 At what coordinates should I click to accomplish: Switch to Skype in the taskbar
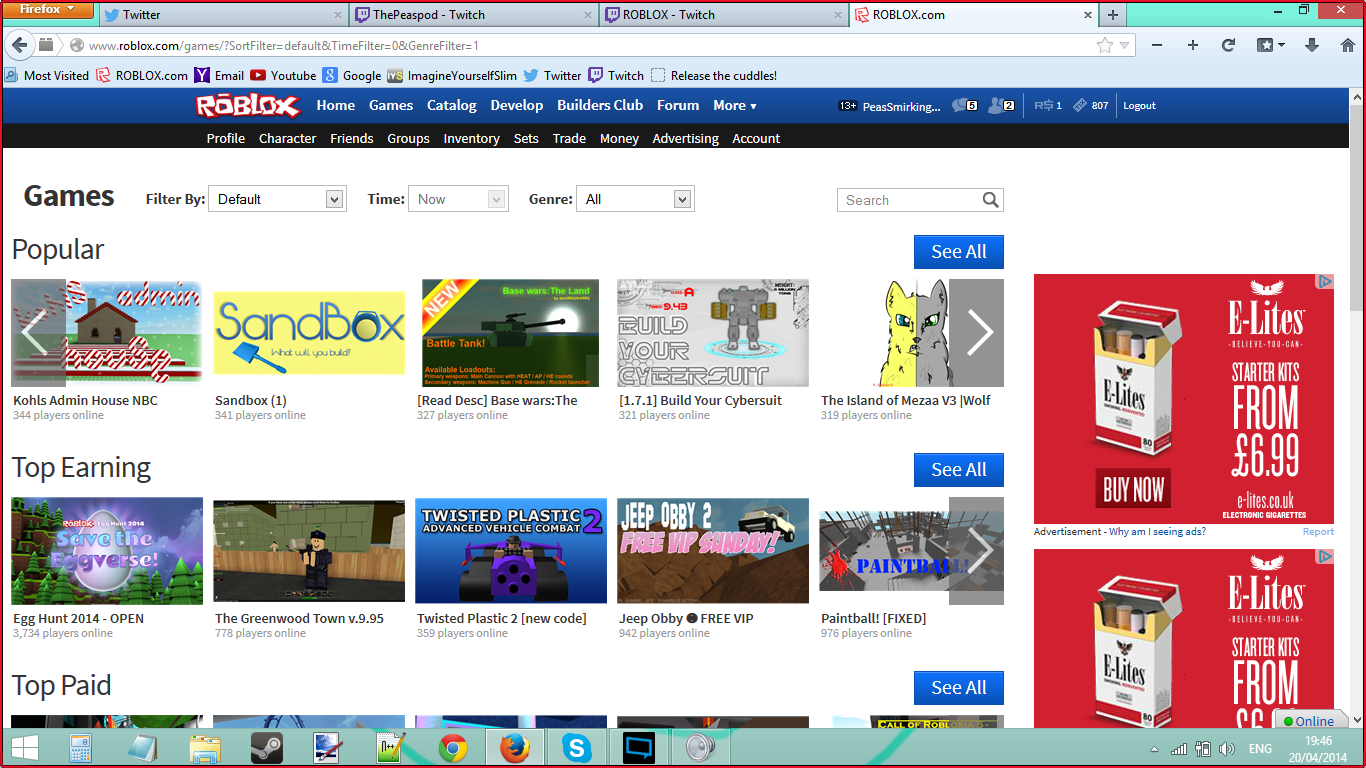[x=576, y=748]
